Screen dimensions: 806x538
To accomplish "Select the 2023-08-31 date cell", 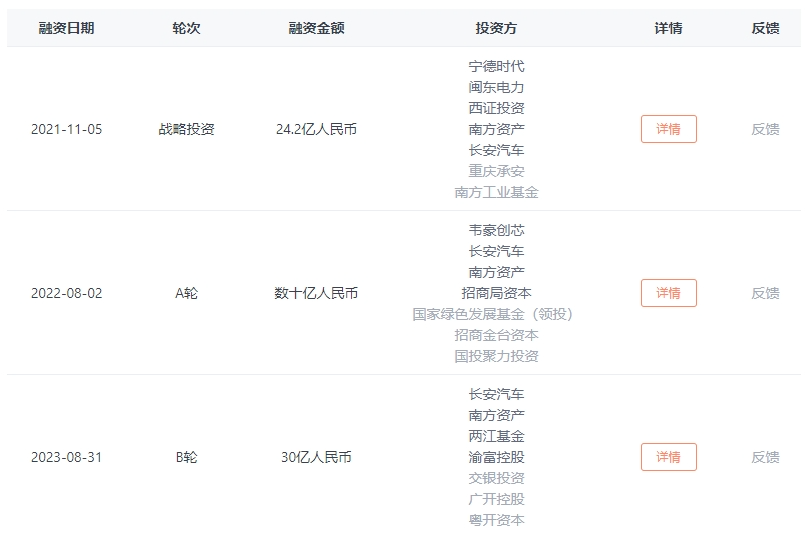I will [66, 457].
